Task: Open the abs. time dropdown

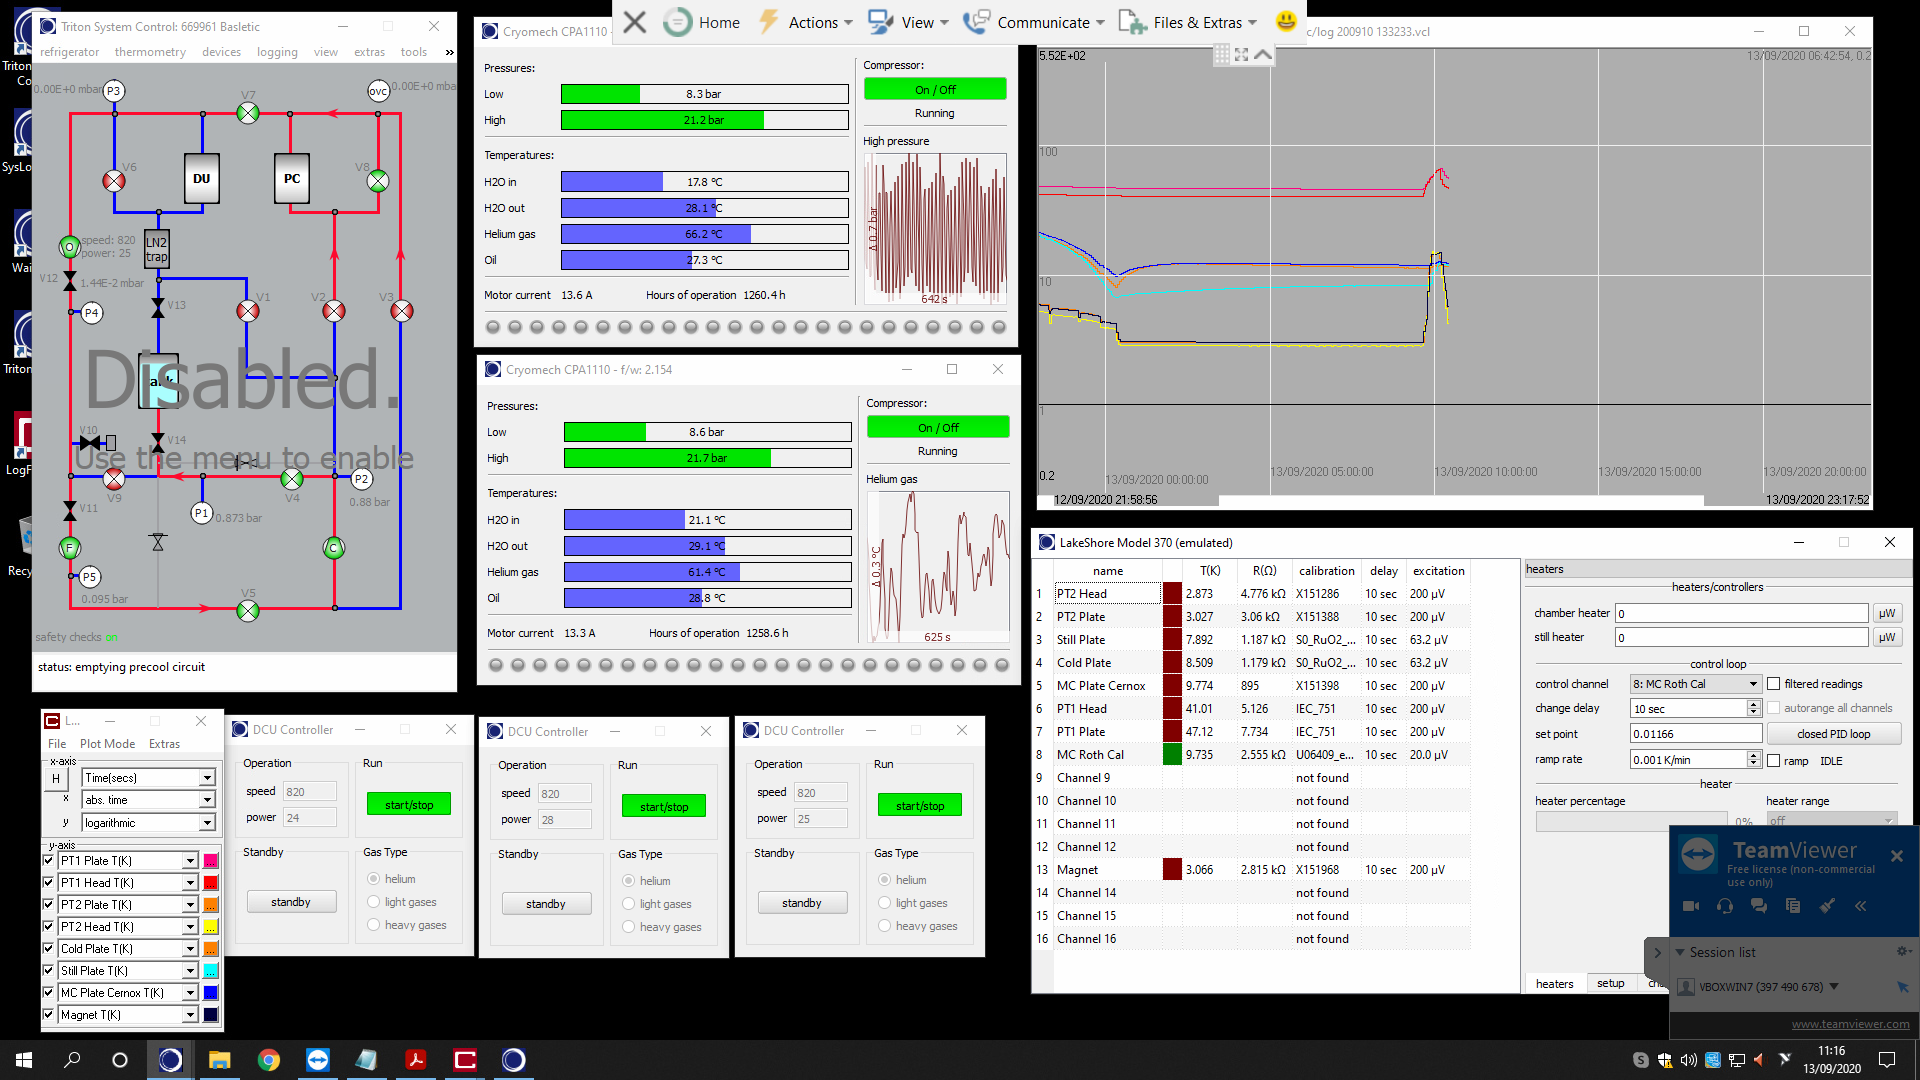Action: (x=207, y=800)
